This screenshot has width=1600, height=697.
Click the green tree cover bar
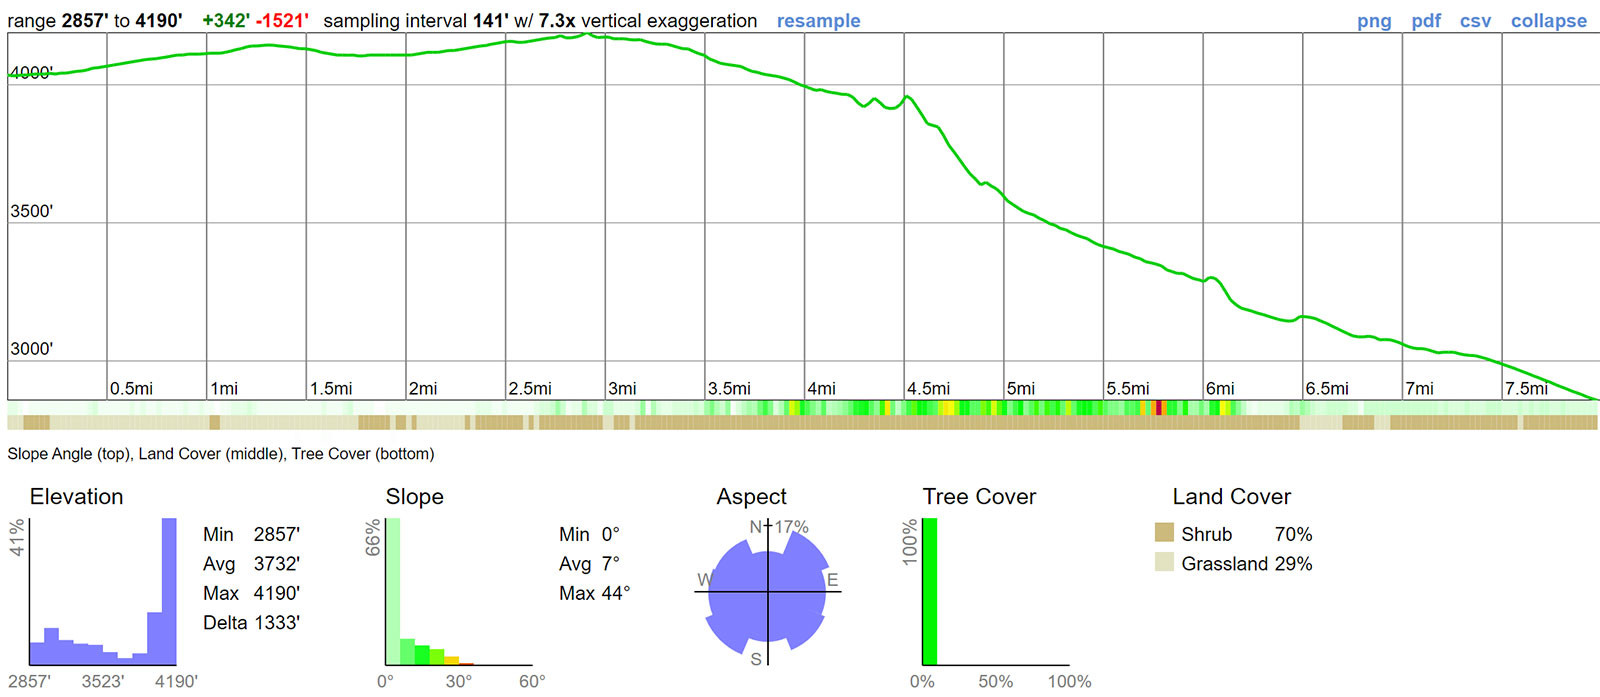[930, 591]
